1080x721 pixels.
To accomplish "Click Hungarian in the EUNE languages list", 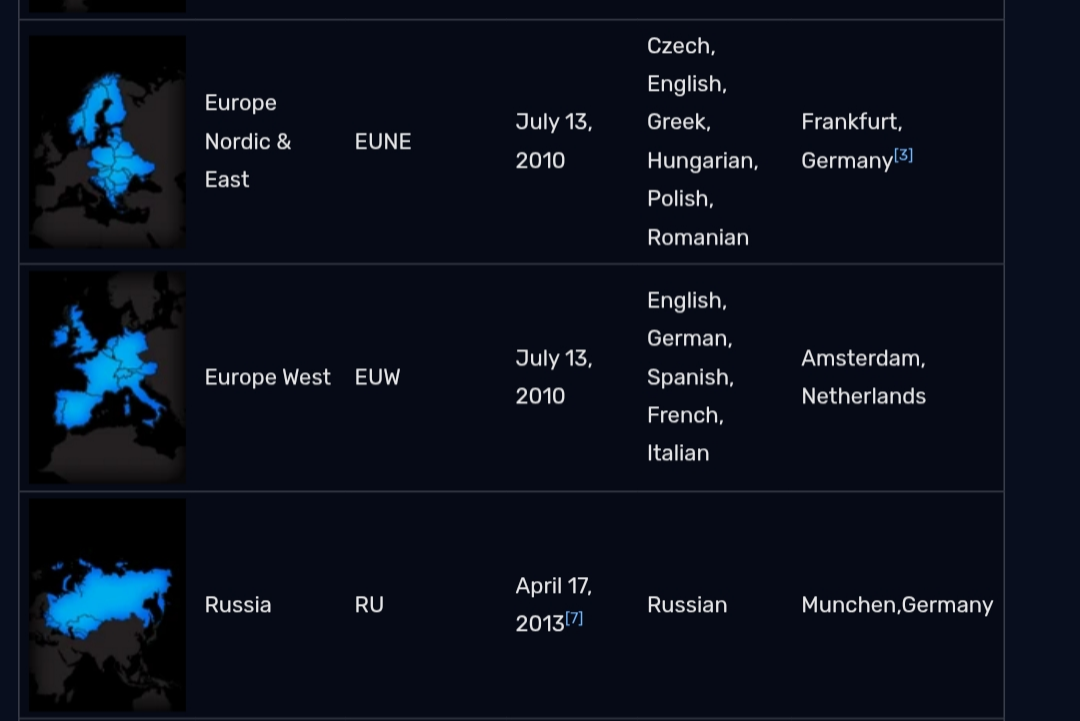I will tap(702, 160).
